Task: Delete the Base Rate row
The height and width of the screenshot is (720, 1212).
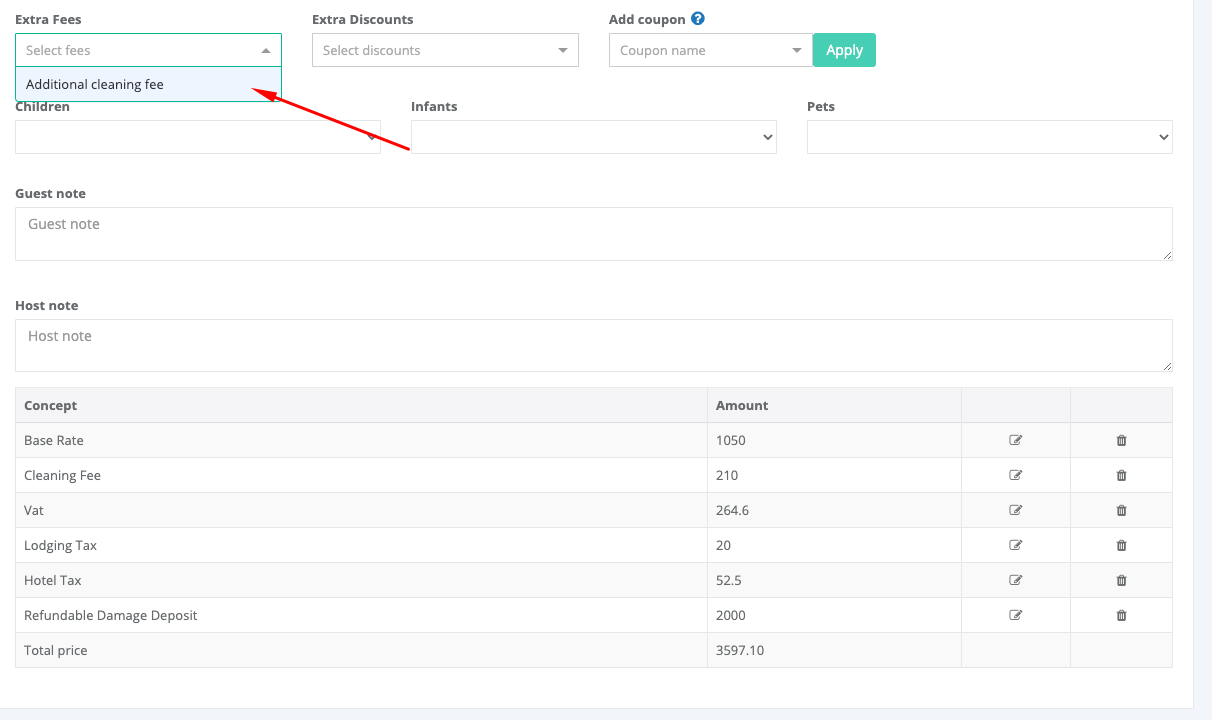Action: tap(1121, 440)
